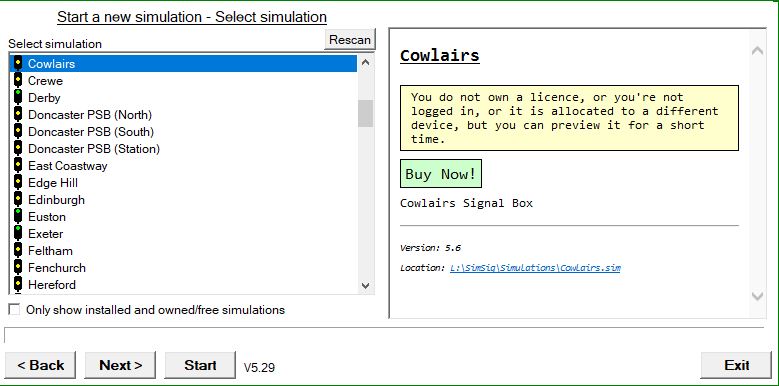The width and height of the screenshot is (779, 386).
Task: Pick the Edinburgh simulation
Action: (183, 200)
